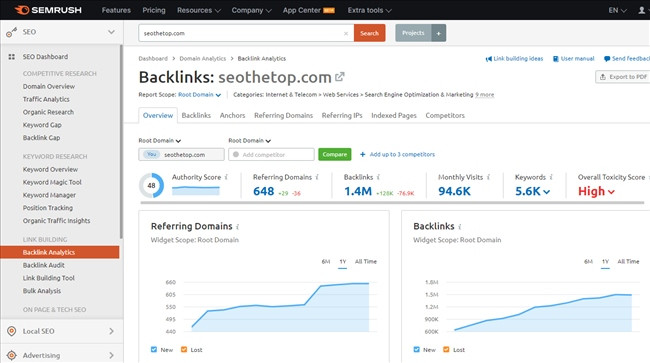
Task: Open Report Scope Root Domain dropdown
Action: click(199, 95)
